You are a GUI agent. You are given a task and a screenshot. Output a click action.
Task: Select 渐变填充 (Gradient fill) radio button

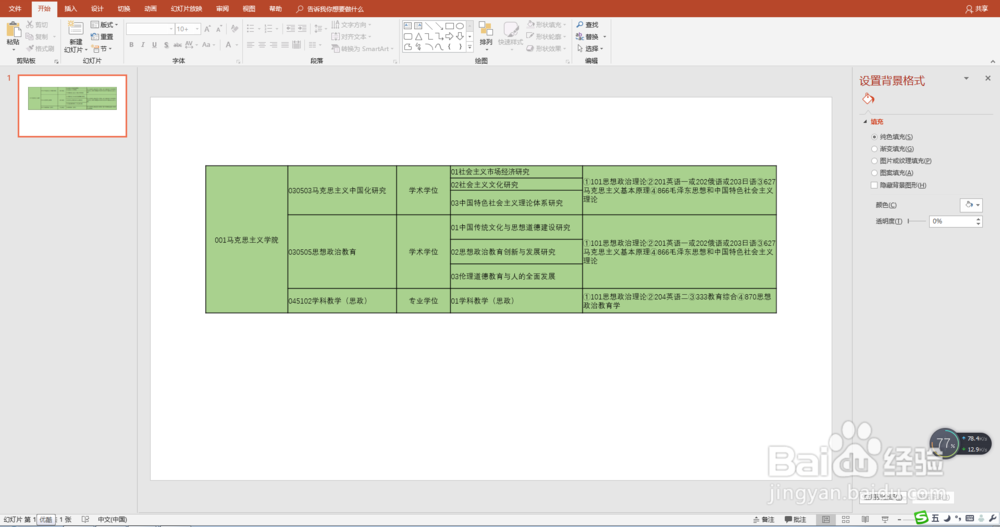coord(874,149)
